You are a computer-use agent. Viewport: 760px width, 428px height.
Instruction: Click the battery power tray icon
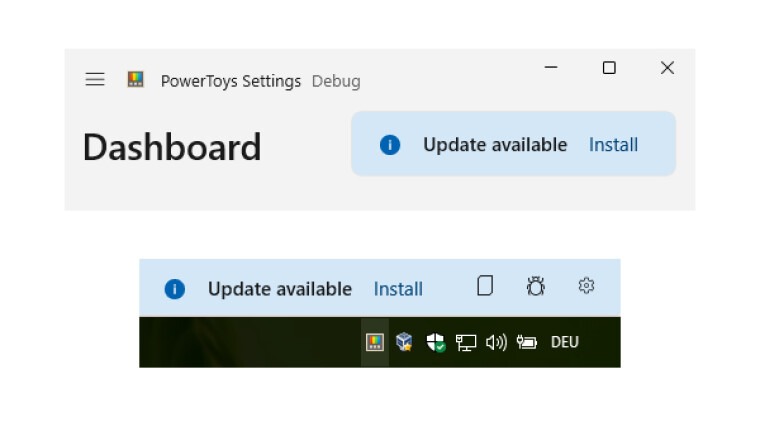526,342
